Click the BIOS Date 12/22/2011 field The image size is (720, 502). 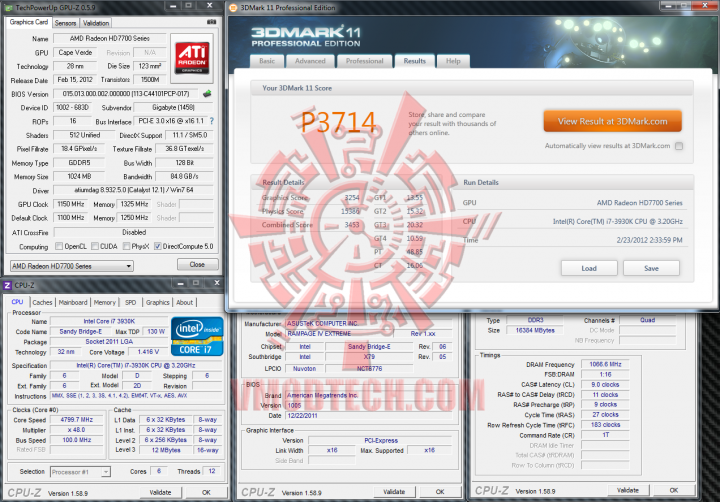[369, 416]
